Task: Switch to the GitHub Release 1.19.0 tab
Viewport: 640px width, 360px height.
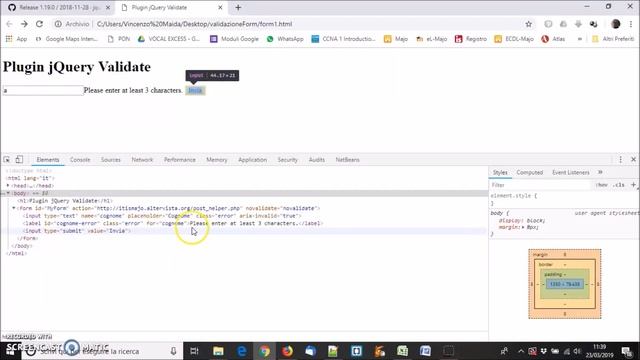Action: (60, 7)
